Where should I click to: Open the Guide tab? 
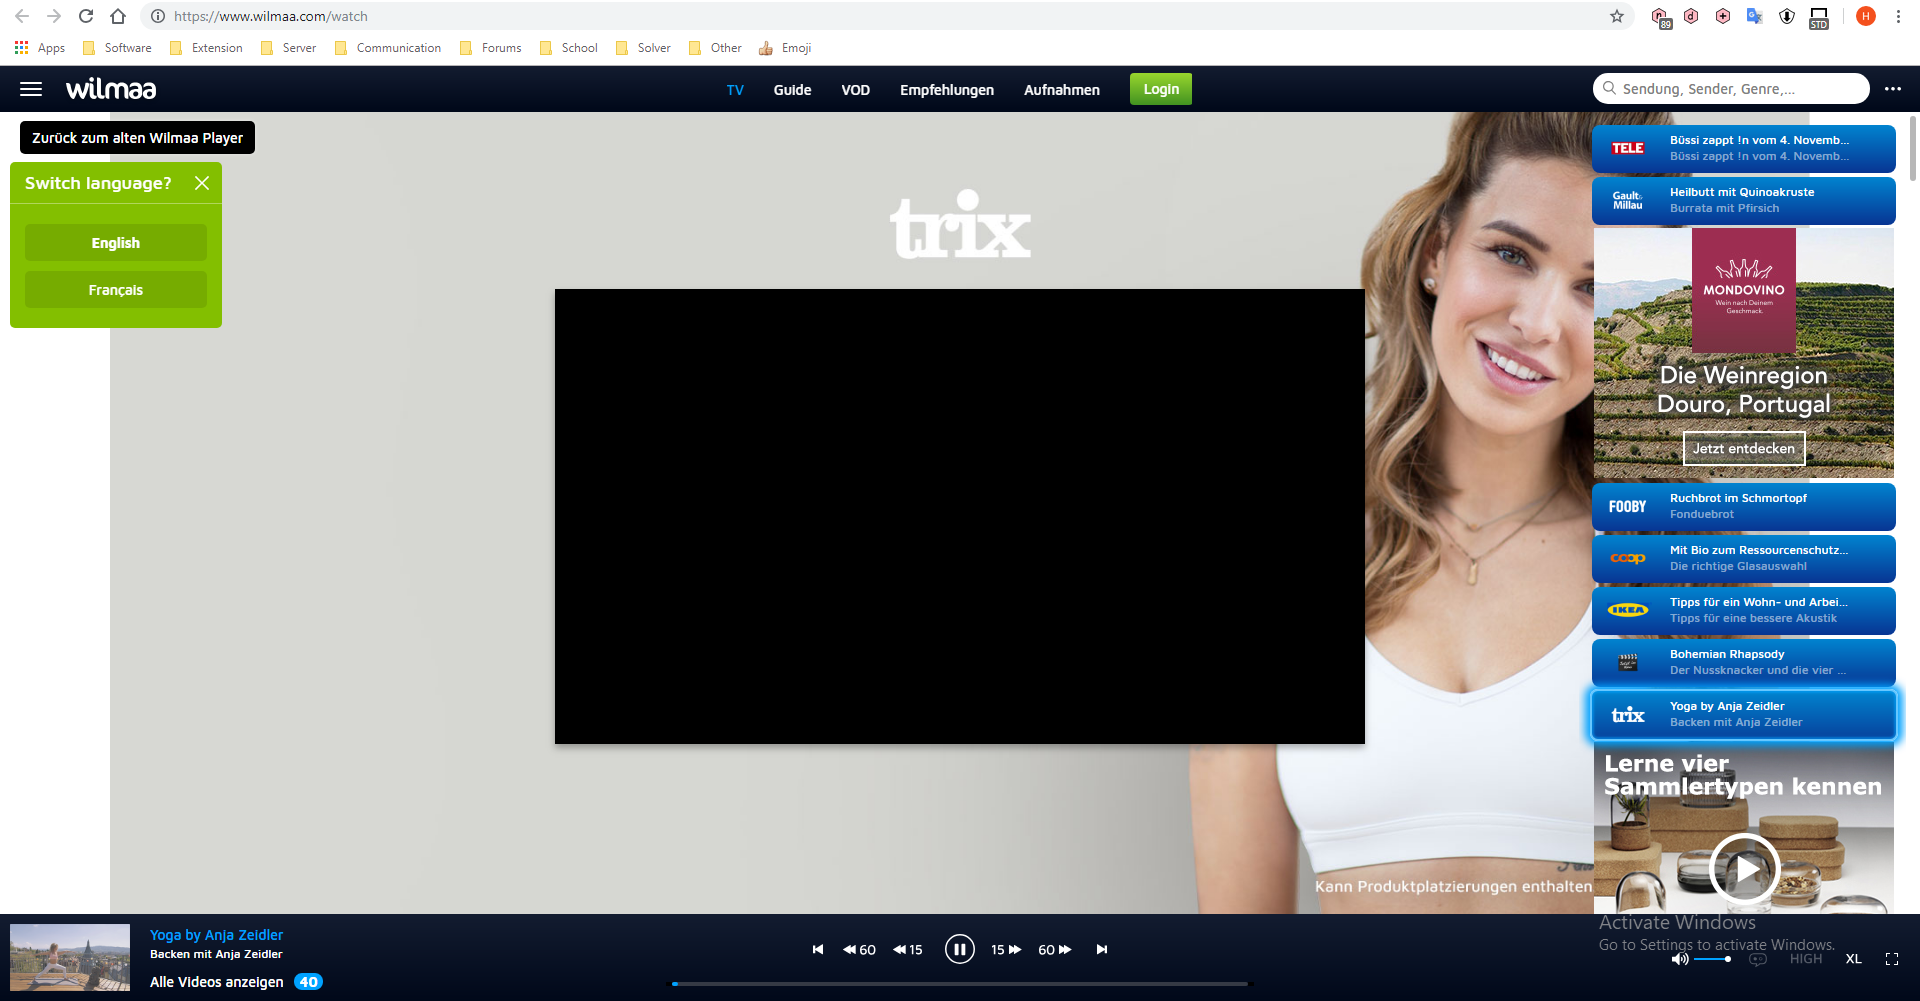[x=792, y=90]
